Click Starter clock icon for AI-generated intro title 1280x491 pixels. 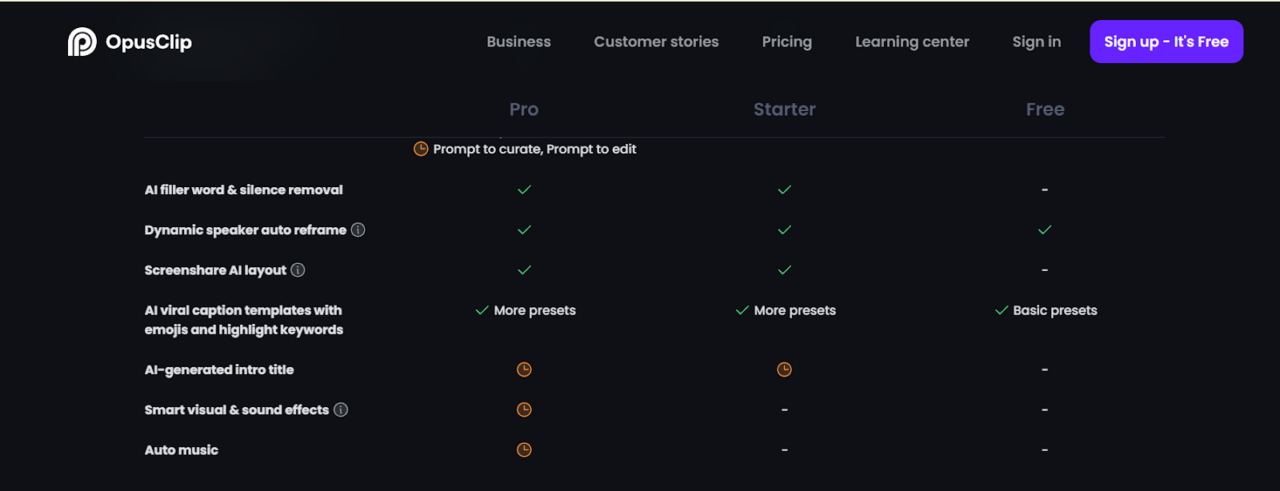tap(784, 370)
